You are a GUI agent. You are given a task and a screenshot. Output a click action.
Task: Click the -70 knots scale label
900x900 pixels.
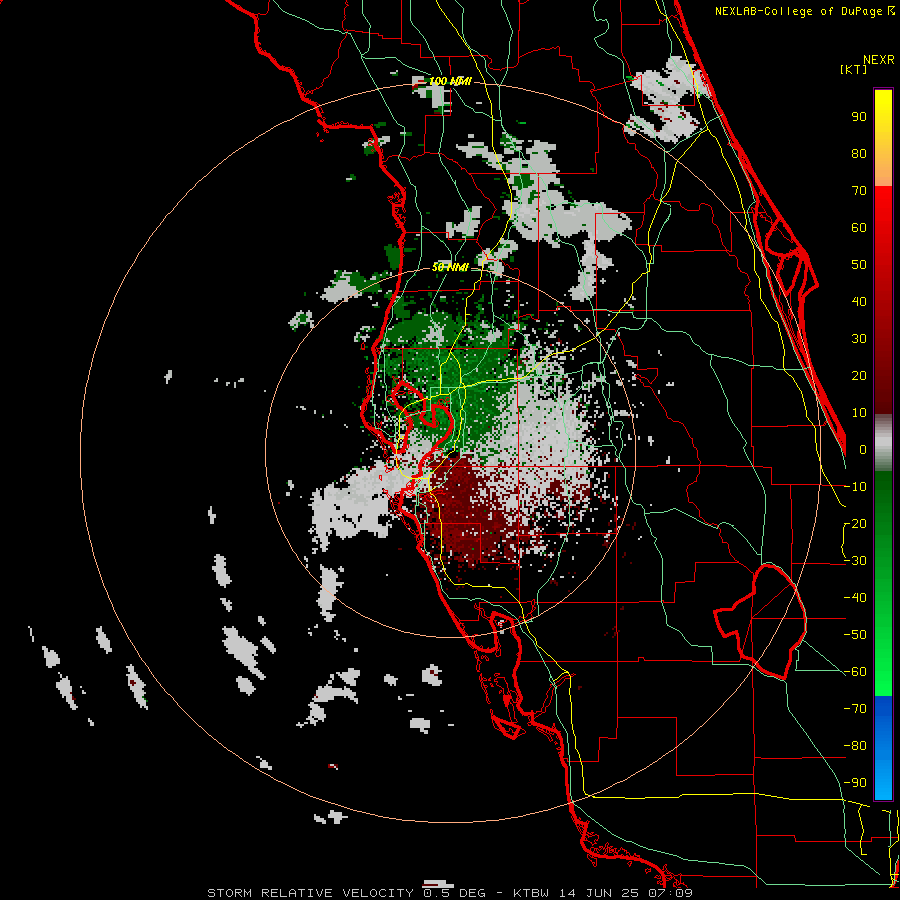coord(855,709)
